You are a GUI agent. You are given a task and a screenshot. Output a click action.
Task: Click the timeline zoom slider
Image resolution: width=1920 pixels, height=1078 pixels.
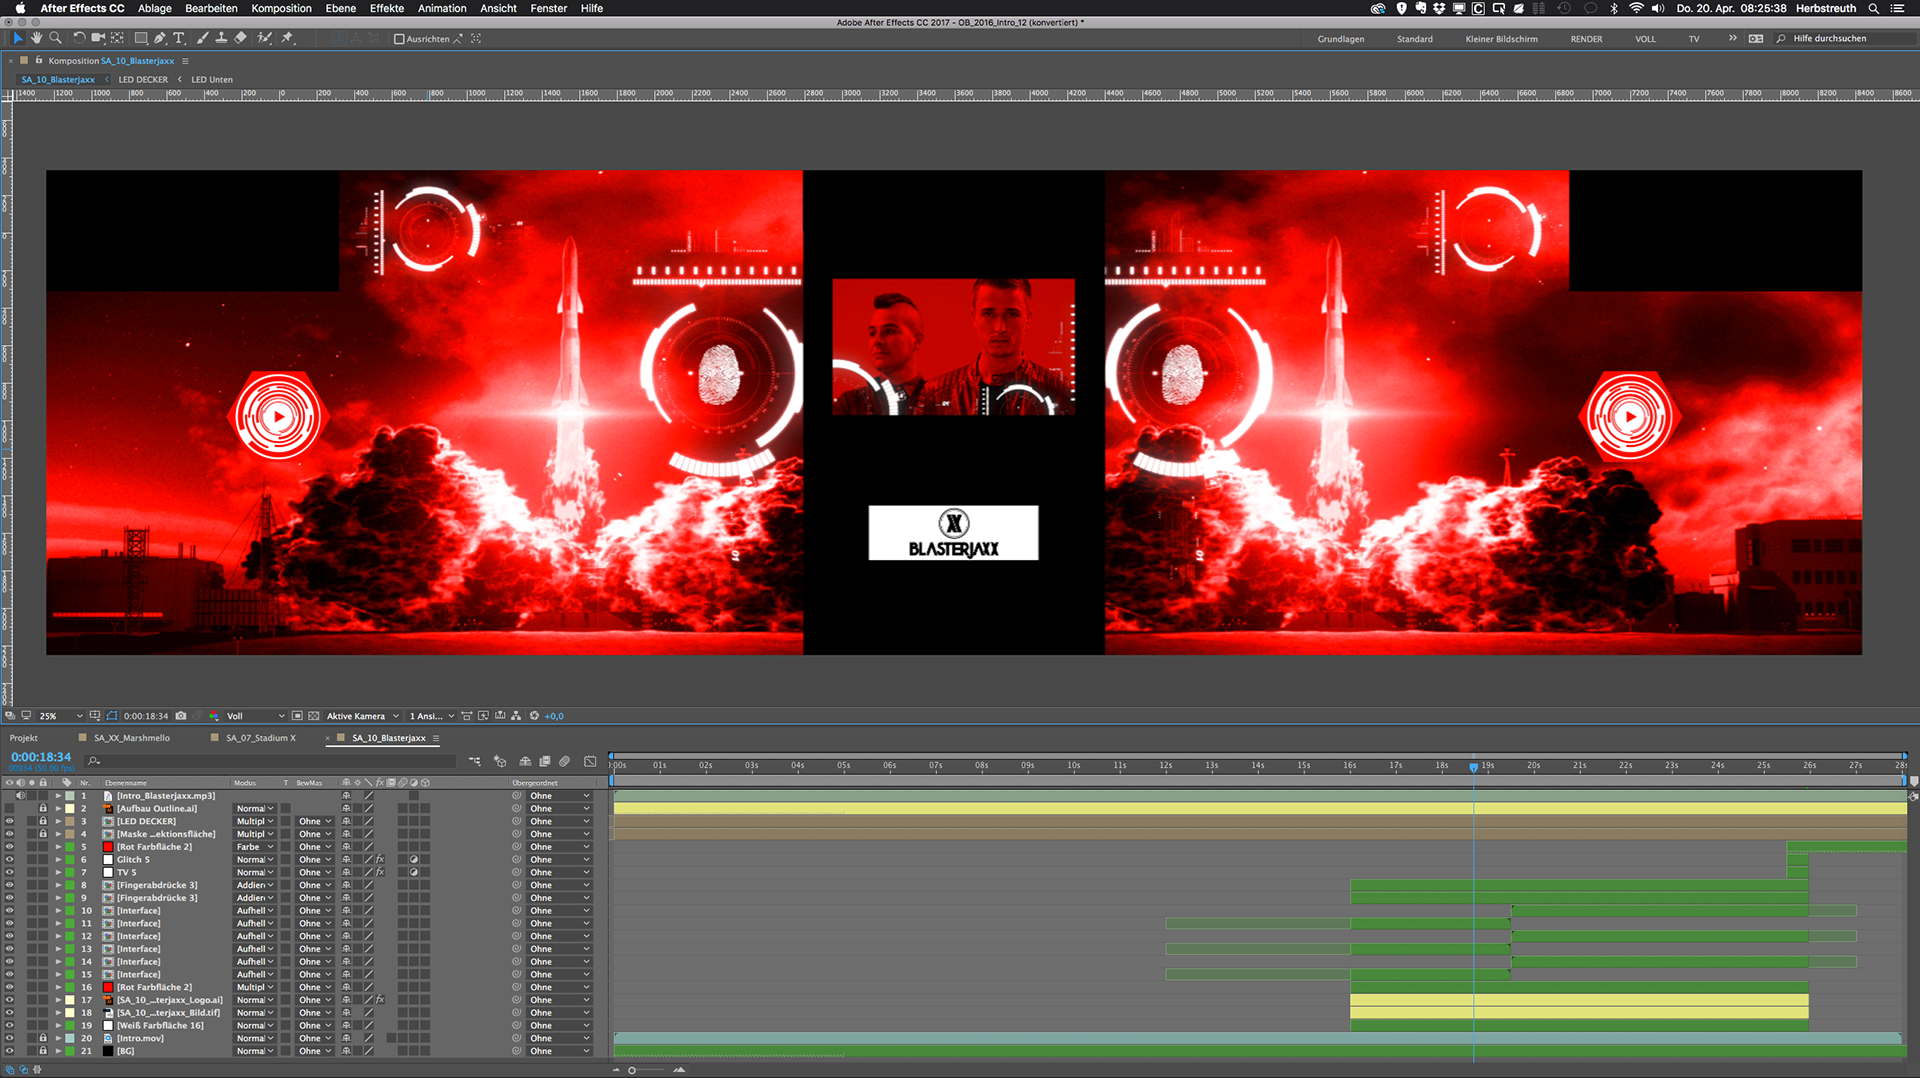pyautogui.click(x=647, y=1070)
